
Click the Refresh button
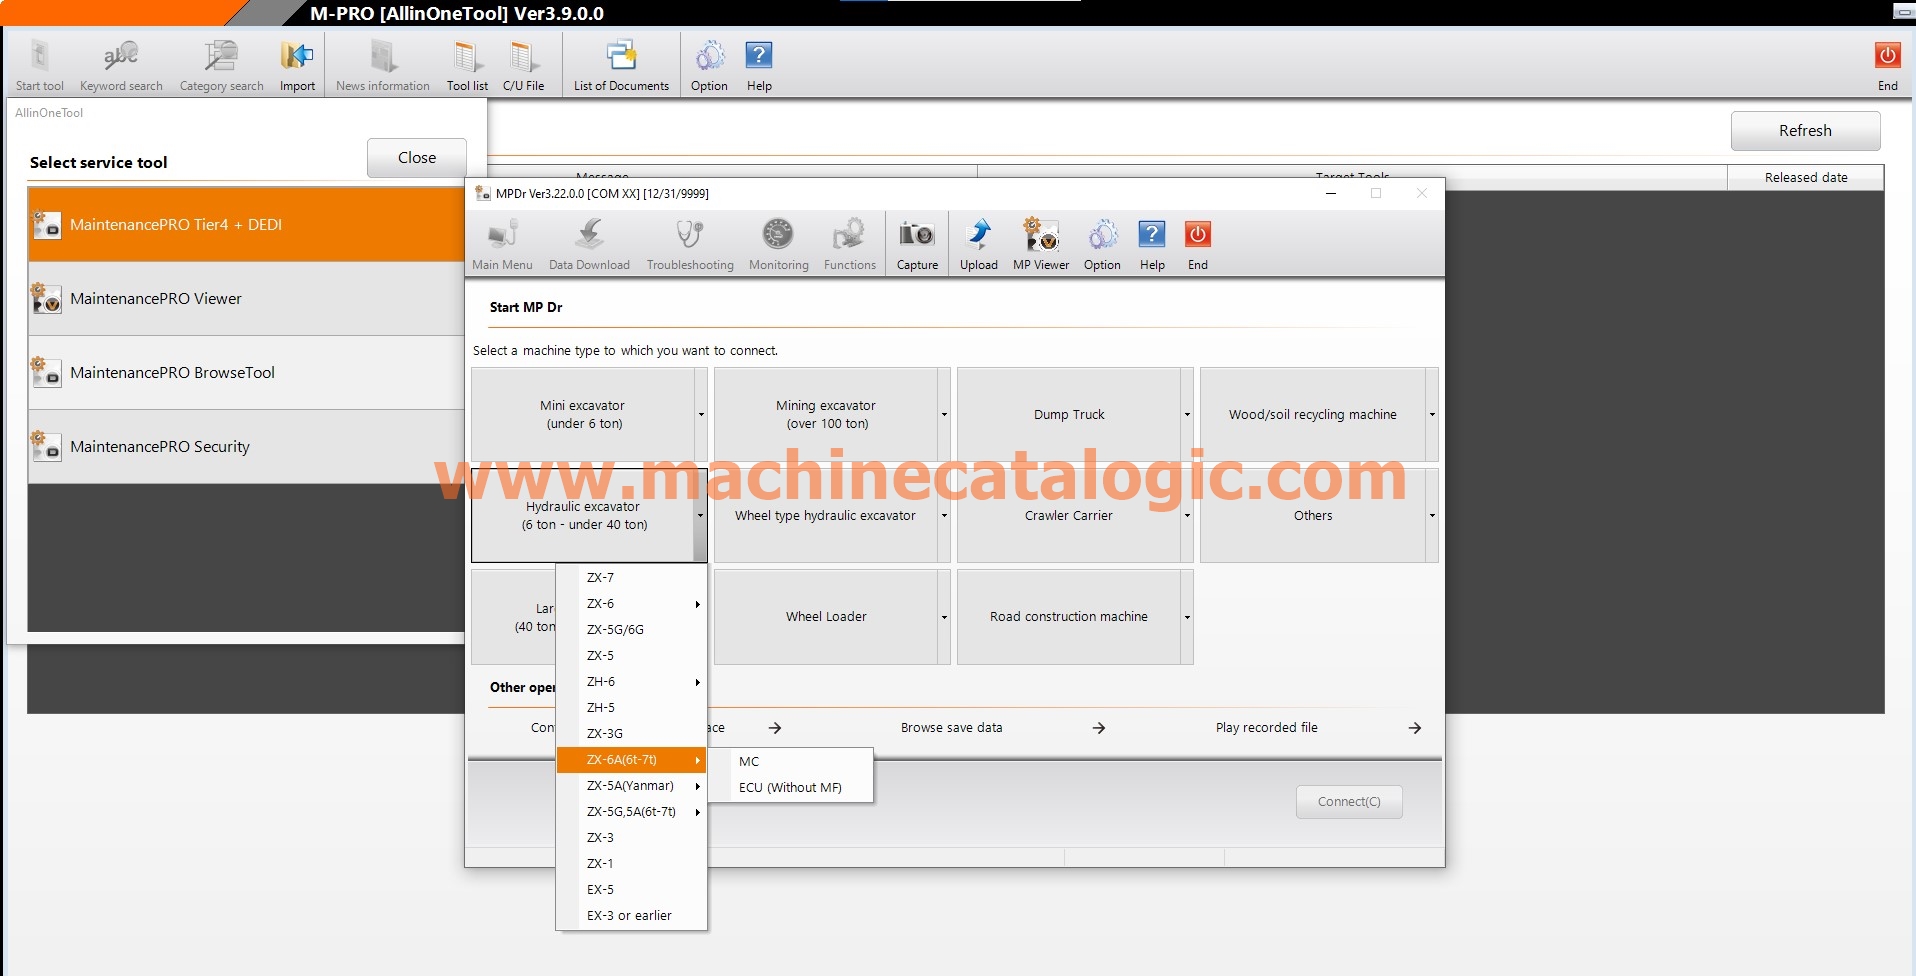pos(1805,131)
